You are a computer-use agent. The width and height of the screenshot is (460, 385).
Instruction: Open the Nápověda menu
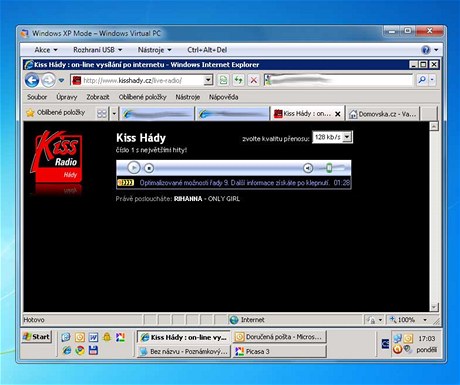[x=223, y=97]
